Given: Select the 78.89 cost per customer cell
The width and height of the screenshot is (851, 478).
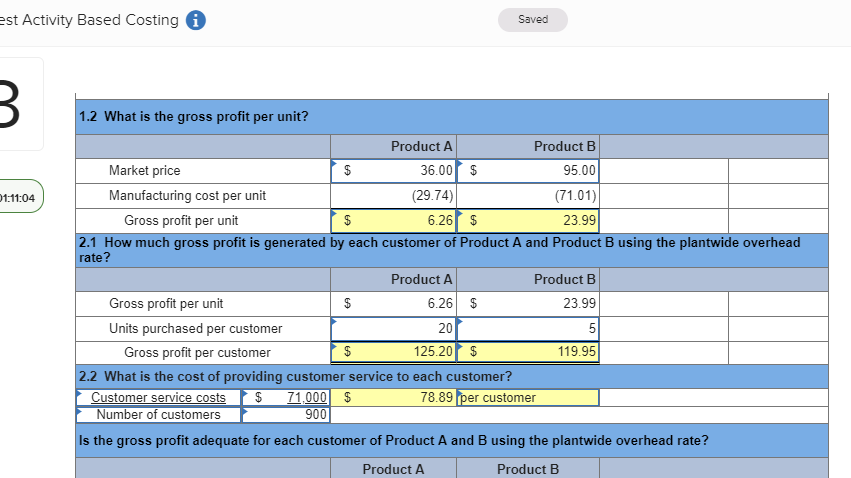Looking at the screenshot, I should (x=393, y=398).
